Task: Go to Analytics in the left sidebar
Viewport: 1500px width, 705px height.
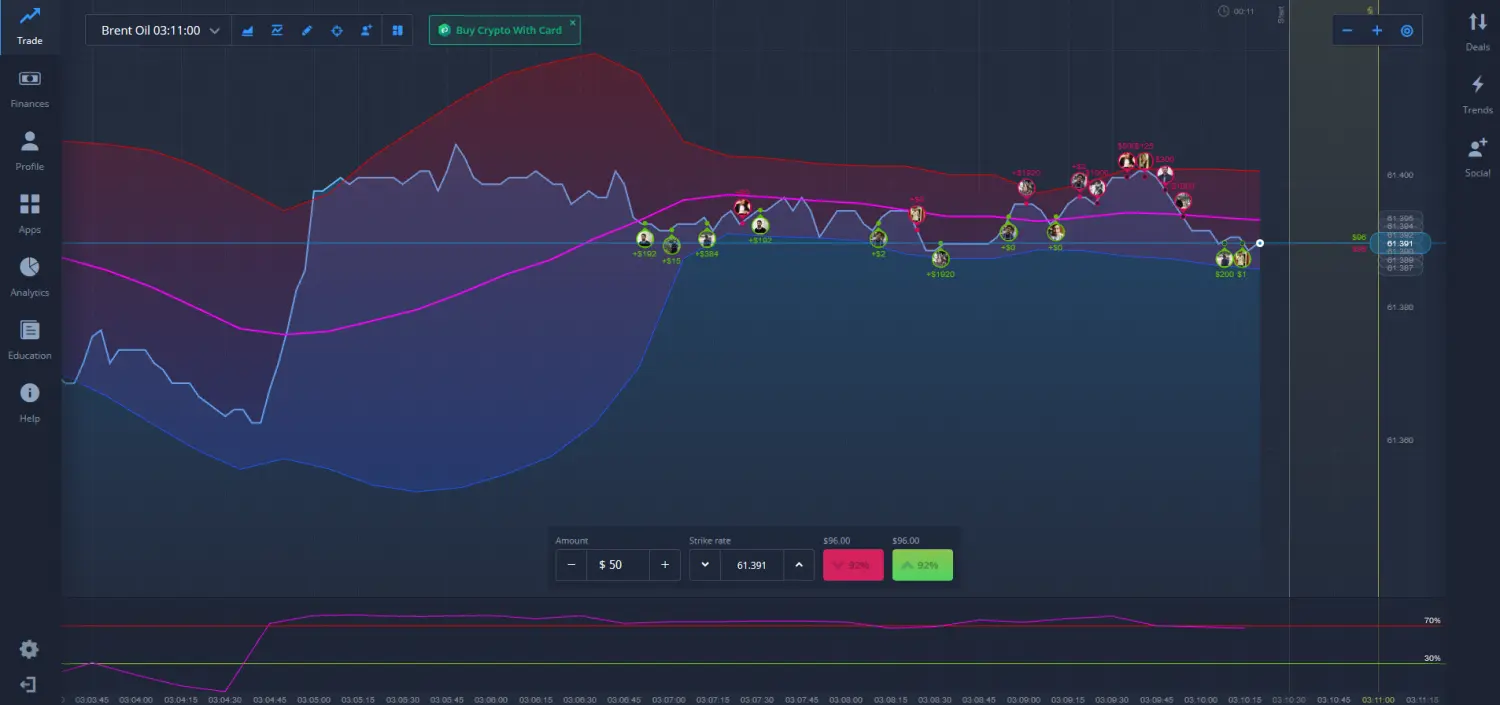Action: pos(30,276)
